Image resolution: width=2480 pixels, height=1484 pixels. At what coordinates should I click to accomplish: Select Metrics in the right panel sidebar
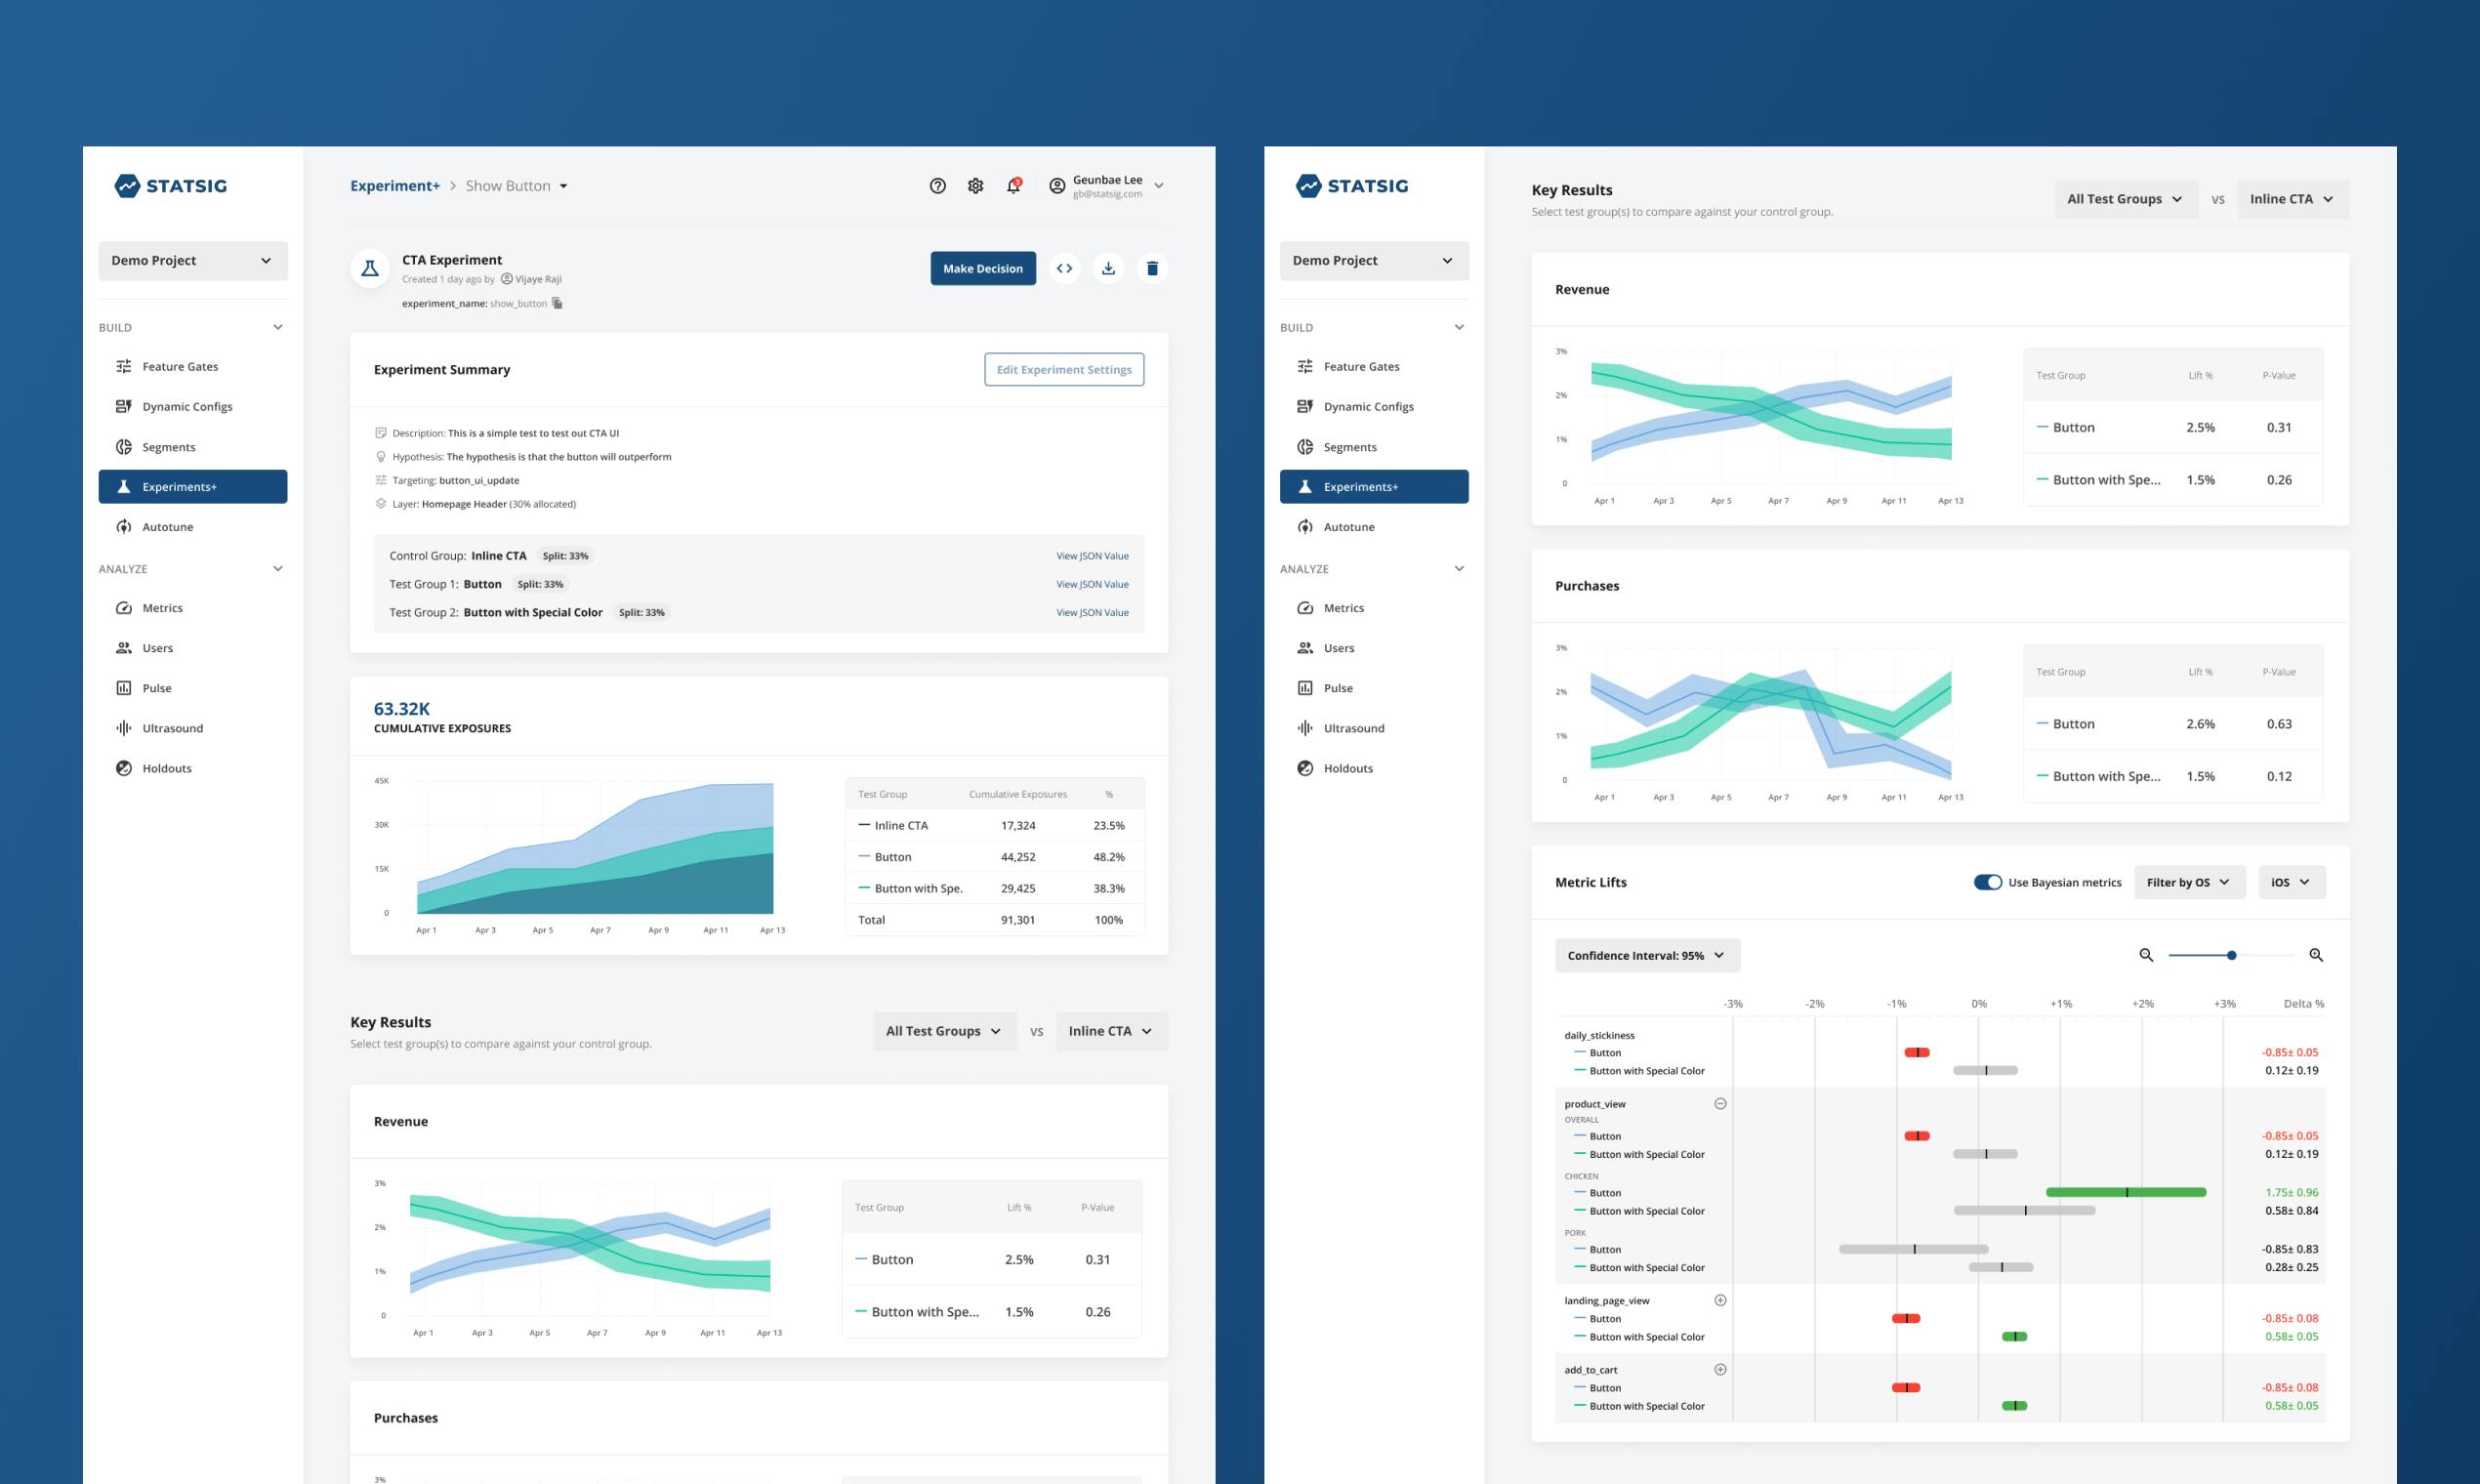1374,608
